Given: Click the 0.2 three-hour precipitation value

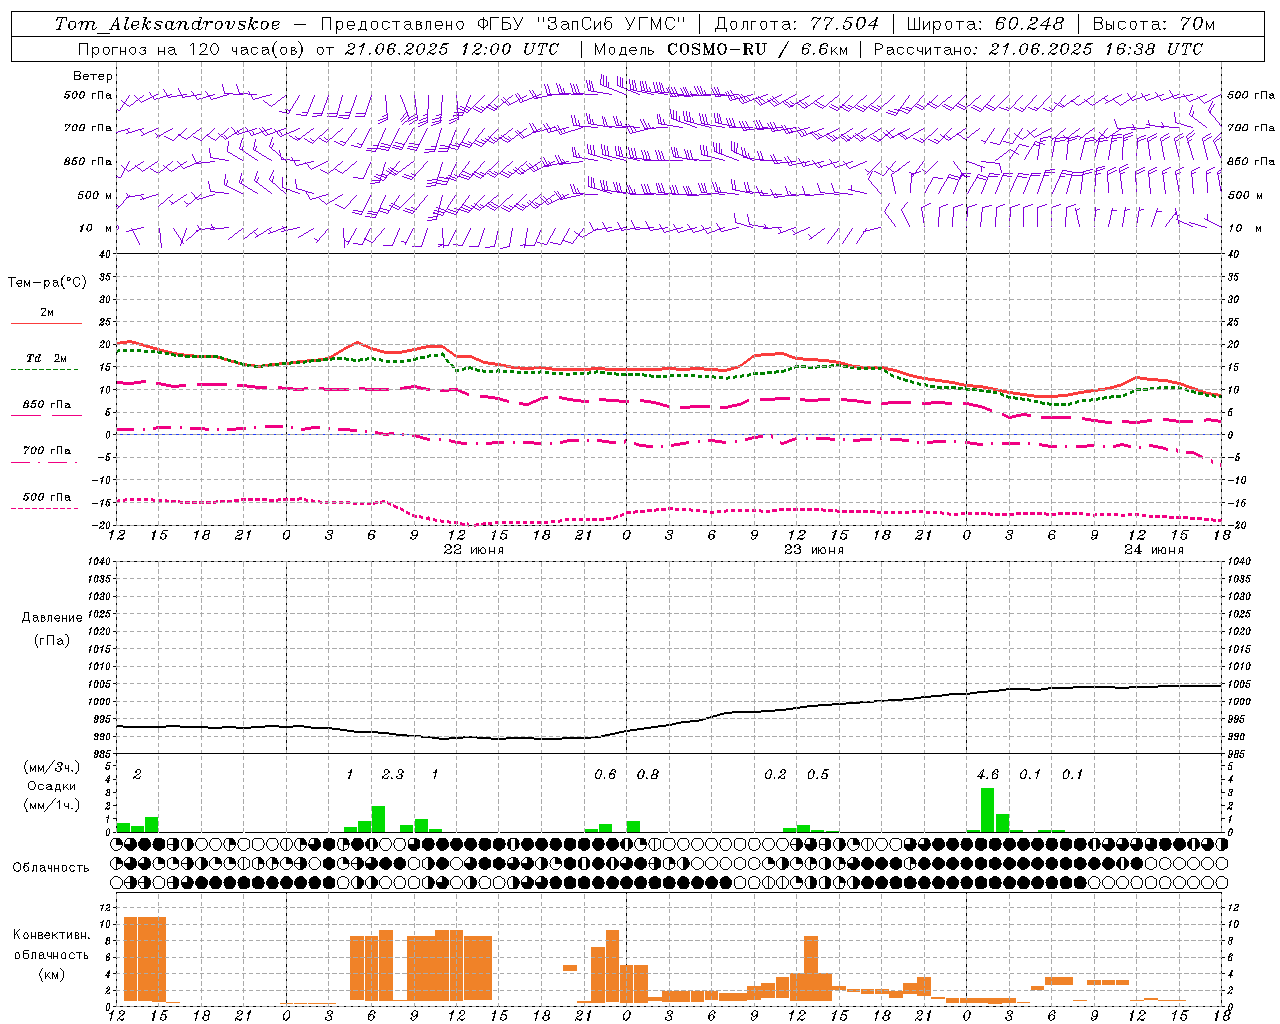Looking at the screenshot, I should pyautogui.click(x=775, y=775).
